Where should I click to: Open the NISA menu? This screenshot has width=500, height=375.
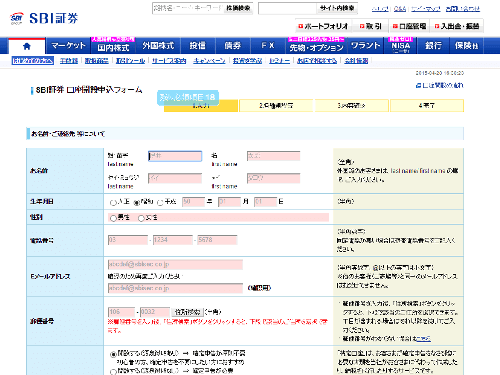click(401, 46)
